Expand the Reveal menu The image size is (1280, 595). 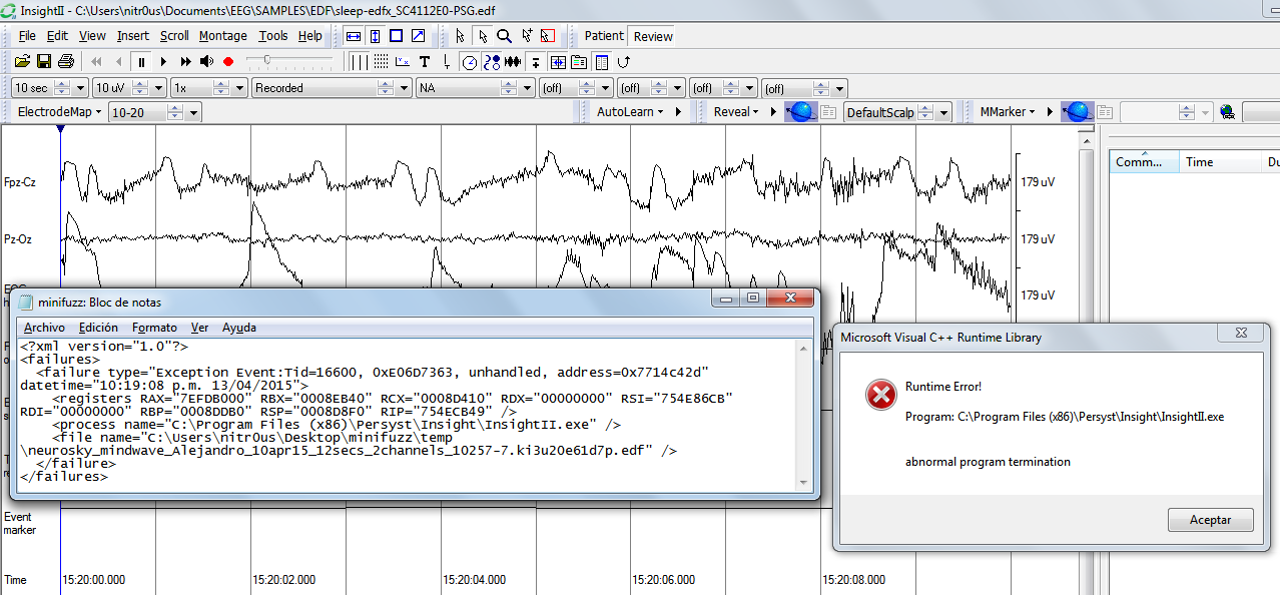736,112
